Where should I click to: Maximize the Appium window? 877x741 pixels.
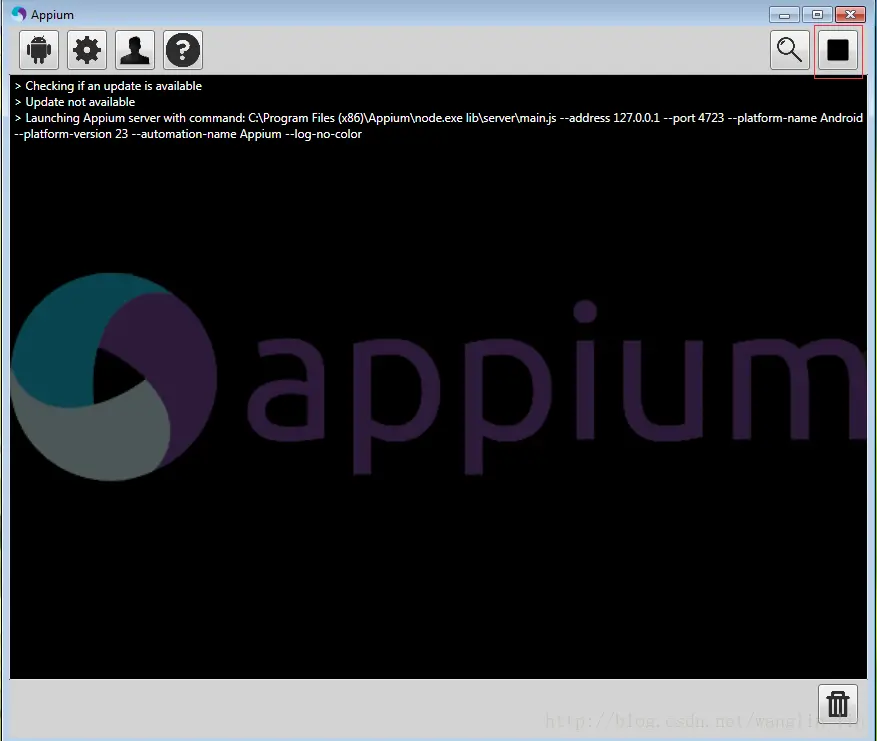pos(817,15)
